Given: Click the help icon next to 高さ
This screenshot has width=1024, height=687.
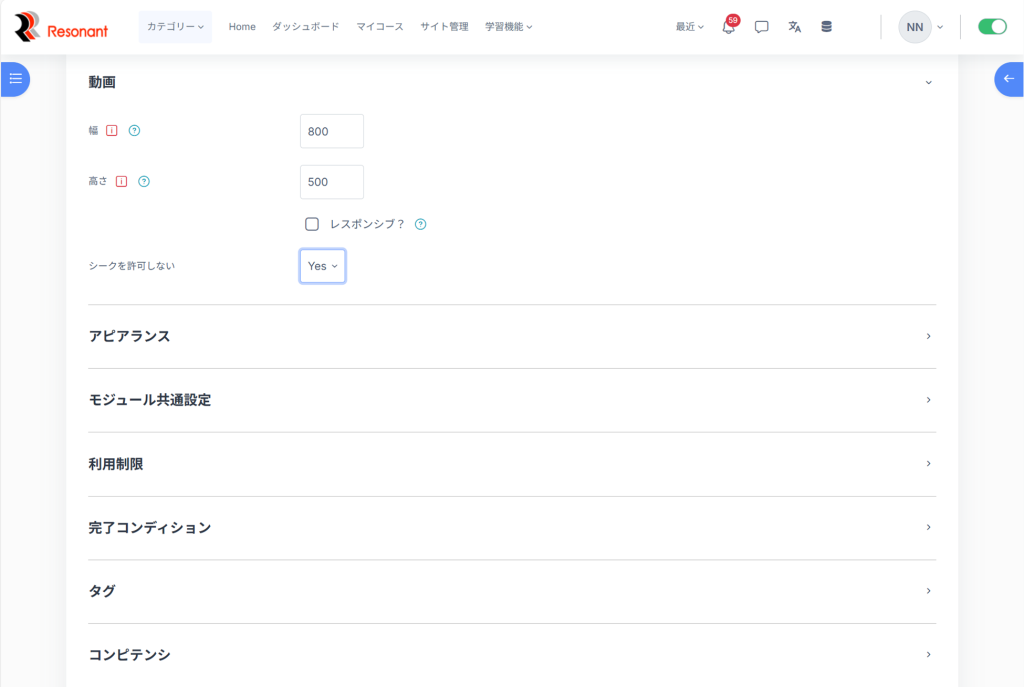Looking at the screenshot, I should (x=144, y=182).
